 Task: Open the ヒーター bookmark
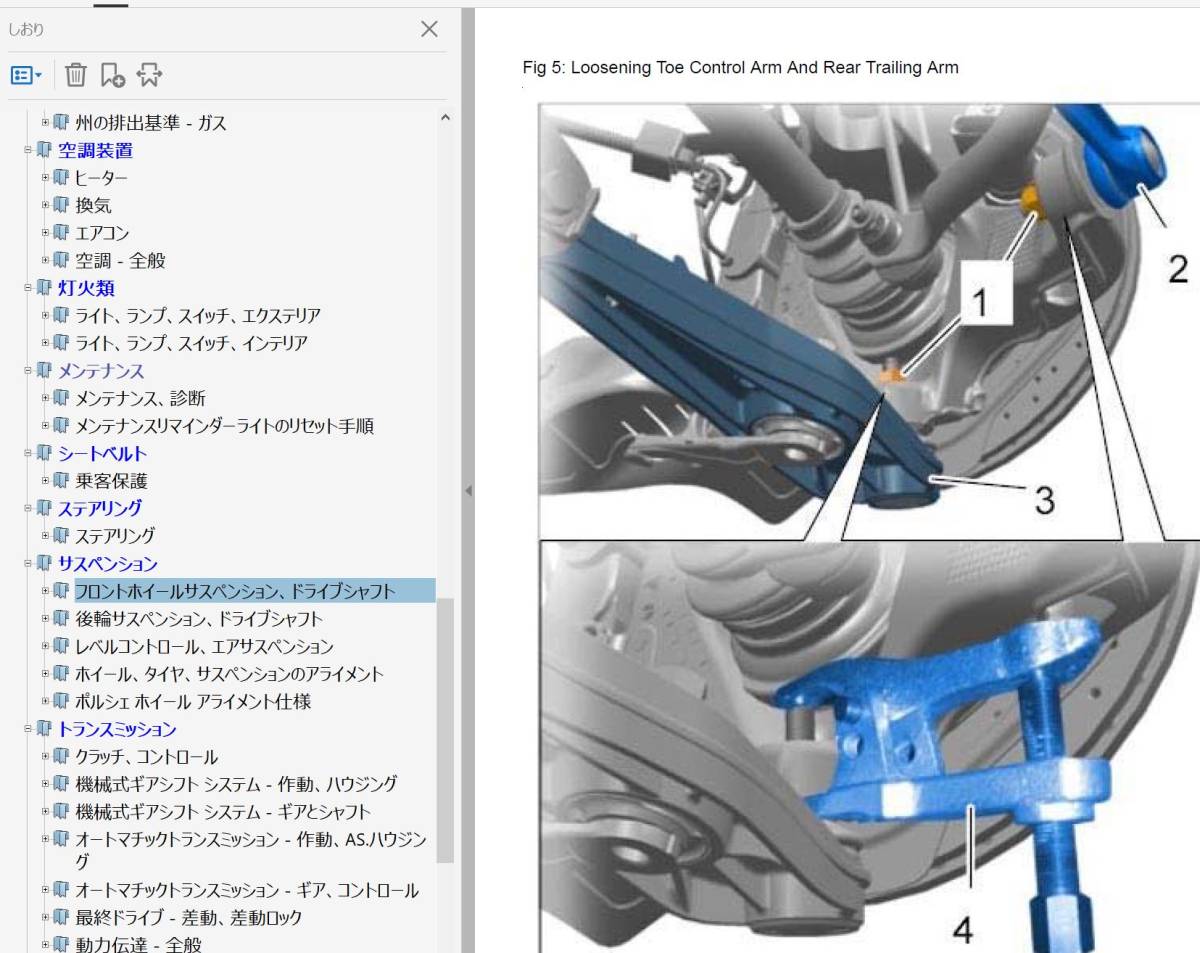[102, 178]
